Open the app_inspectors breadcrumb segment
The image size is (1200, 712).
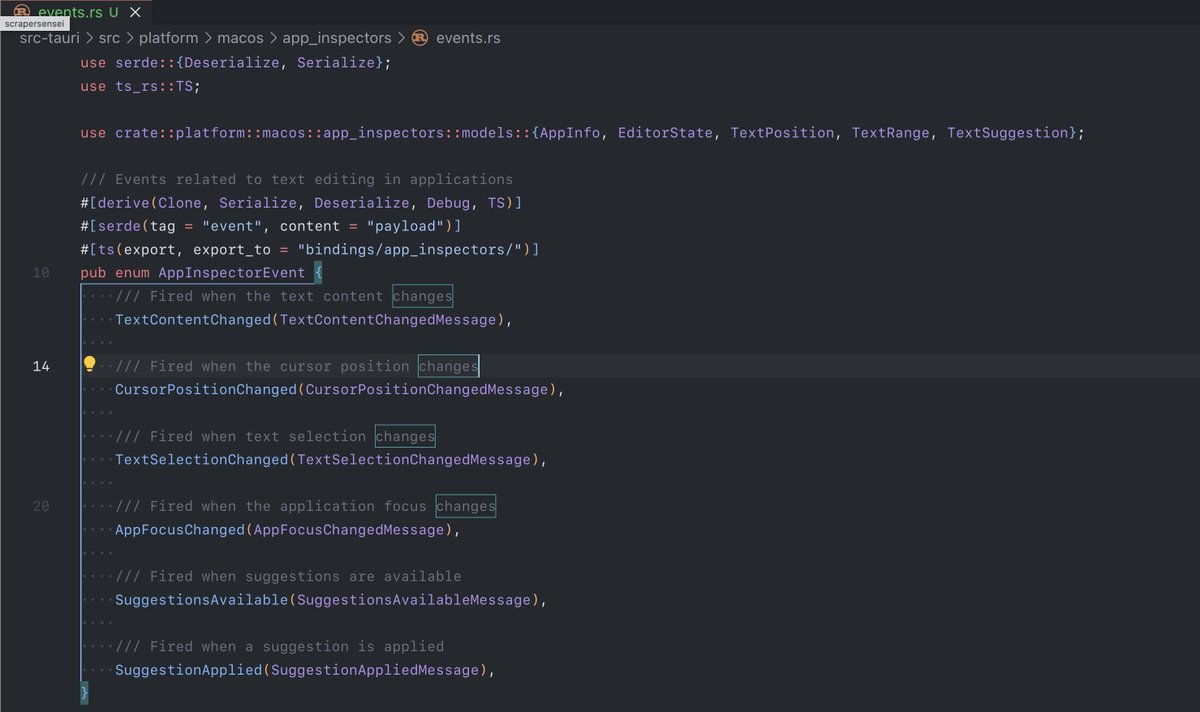338,37
